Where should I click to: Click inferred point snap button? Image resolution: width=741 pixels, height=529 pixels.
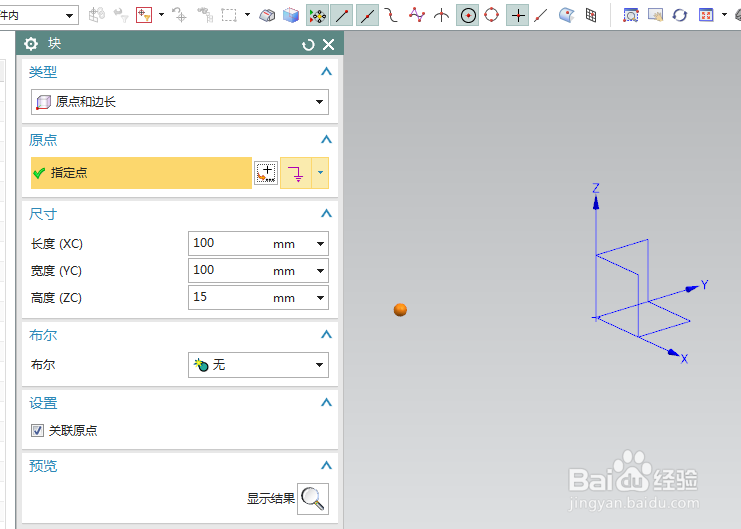296,173
